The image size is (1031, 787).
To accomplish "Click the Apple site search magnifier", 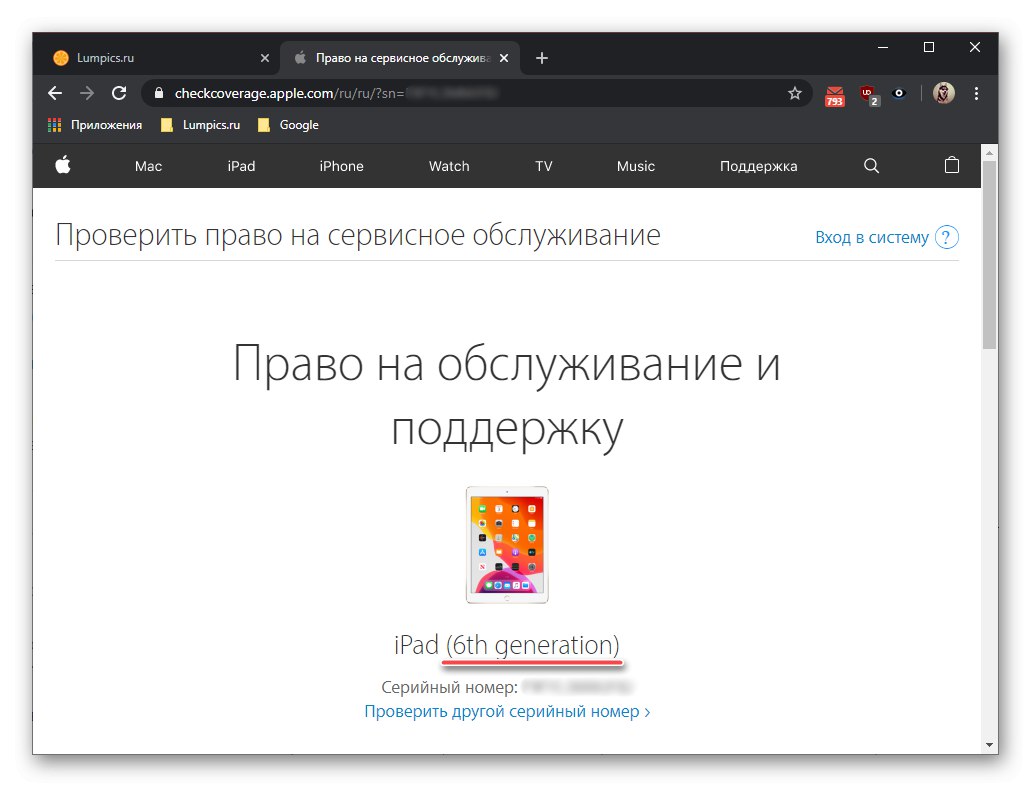I will (871, 166).
